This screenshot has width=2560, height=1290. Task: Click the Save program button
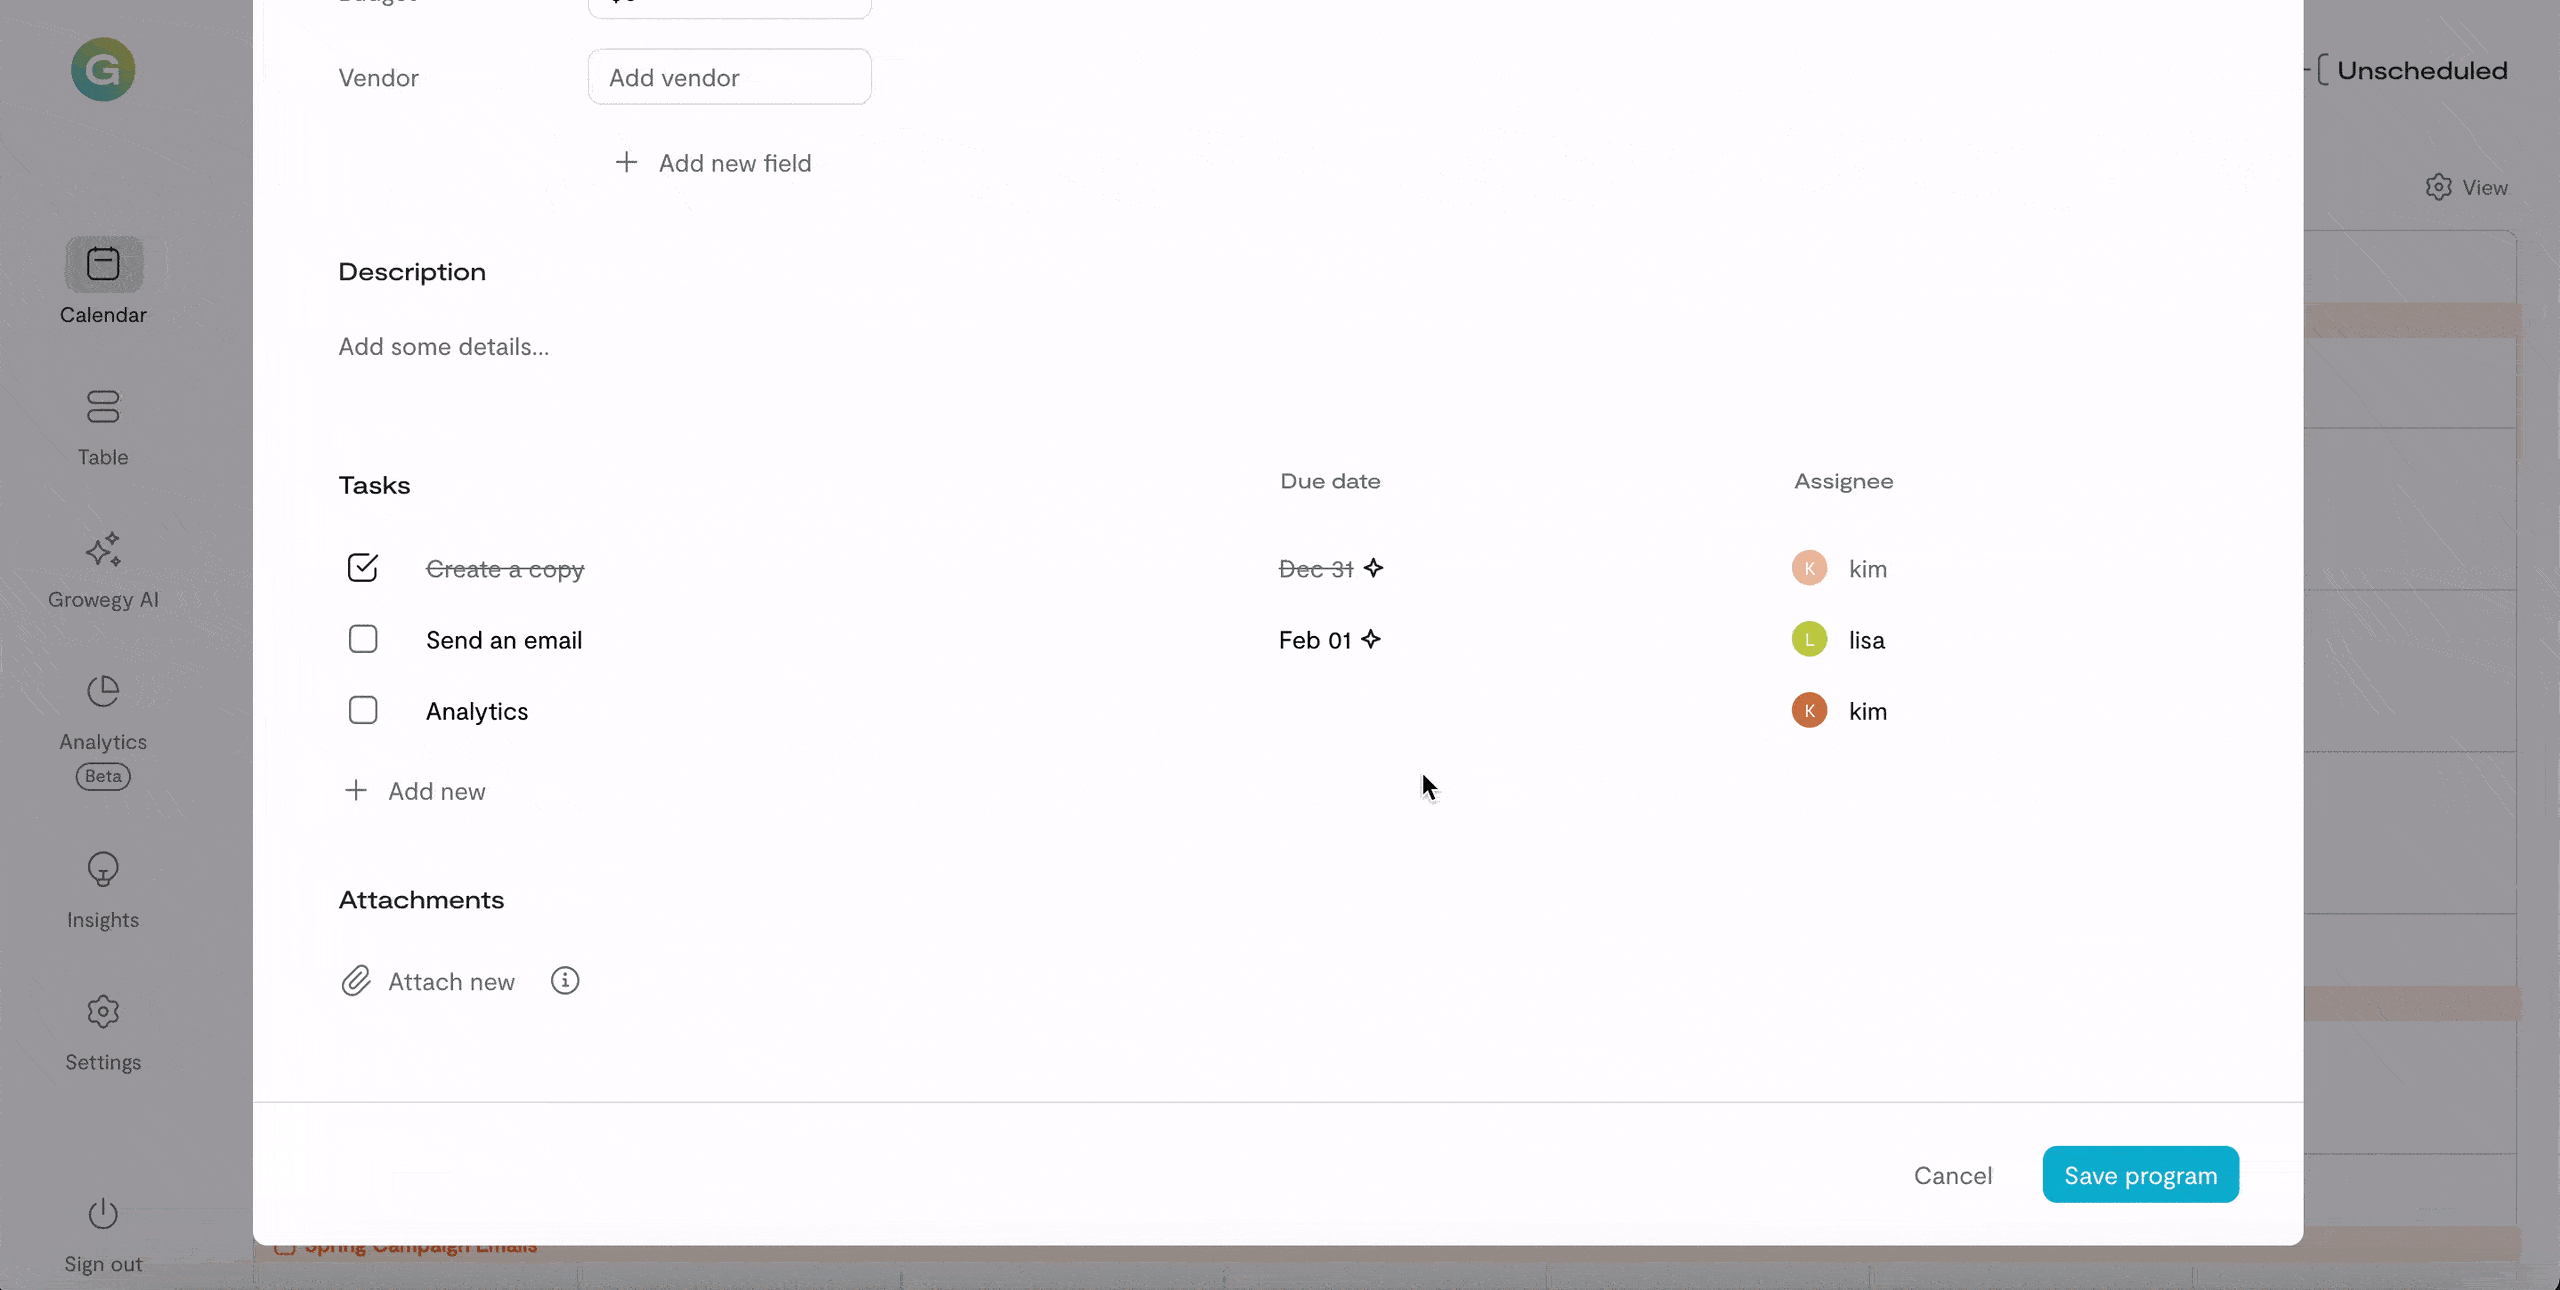pyautogui.click(x=2140, y=1175)
